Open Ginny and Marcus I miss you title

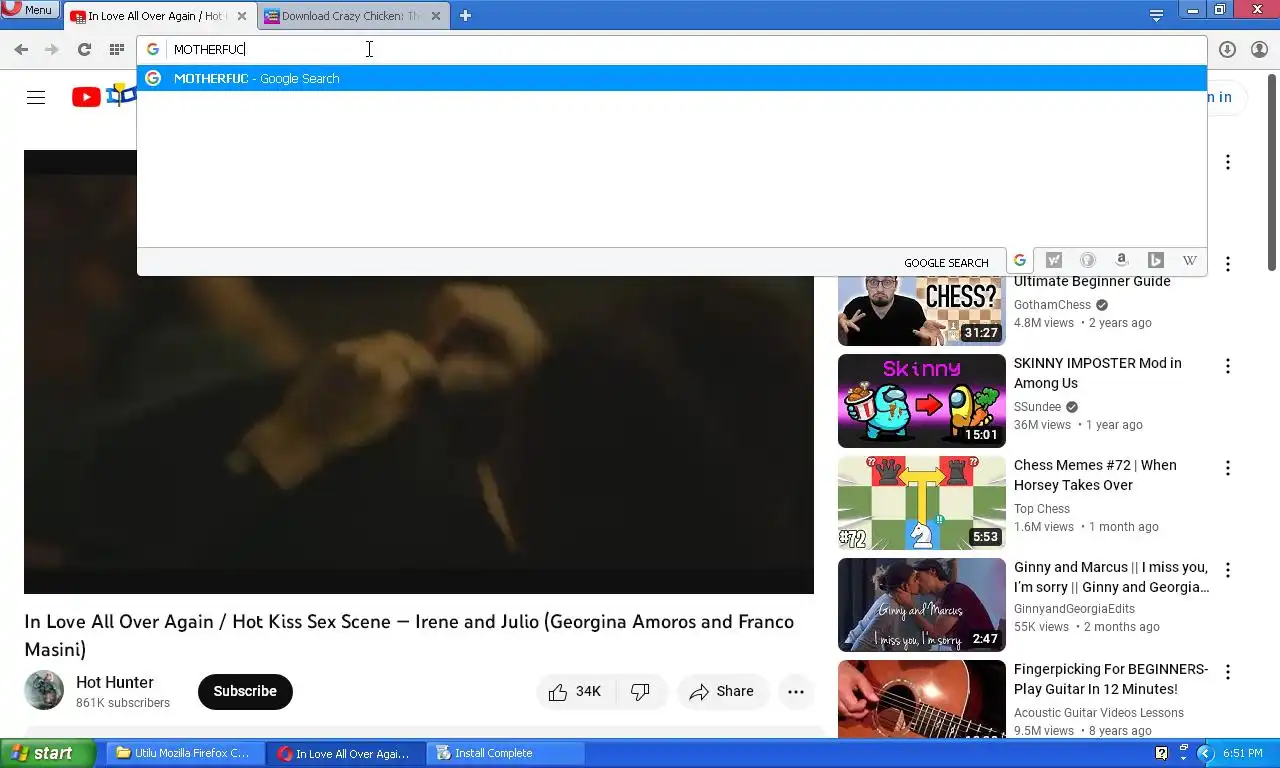click(x=1111, y=577)
